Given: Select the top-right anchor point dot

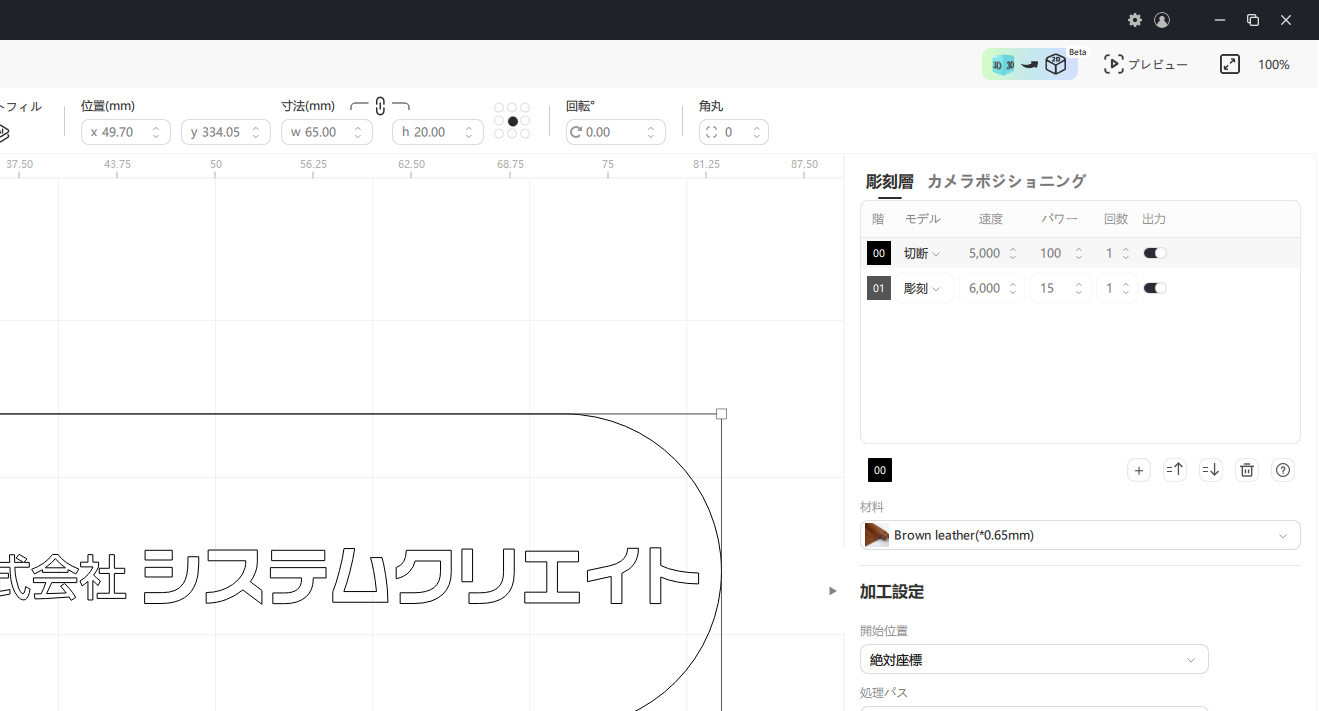Looking at the screenshot, I should point(525,108).
